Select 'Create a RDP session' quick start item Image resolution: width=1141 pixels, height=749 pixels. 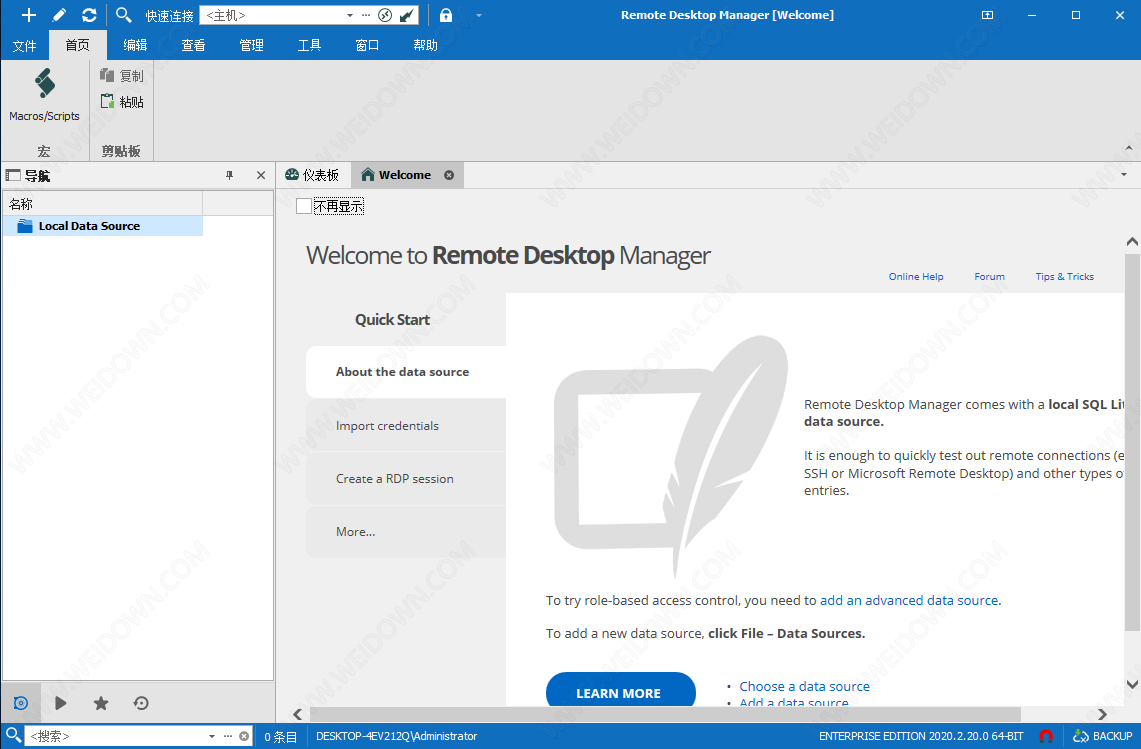(406, 479)
